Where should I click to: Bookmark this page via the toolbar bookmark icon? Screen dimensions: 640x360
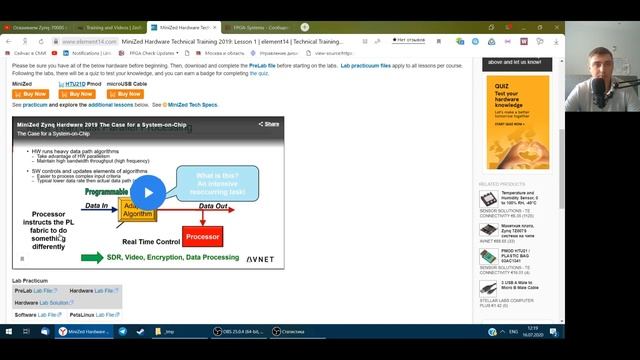[439, 41]
